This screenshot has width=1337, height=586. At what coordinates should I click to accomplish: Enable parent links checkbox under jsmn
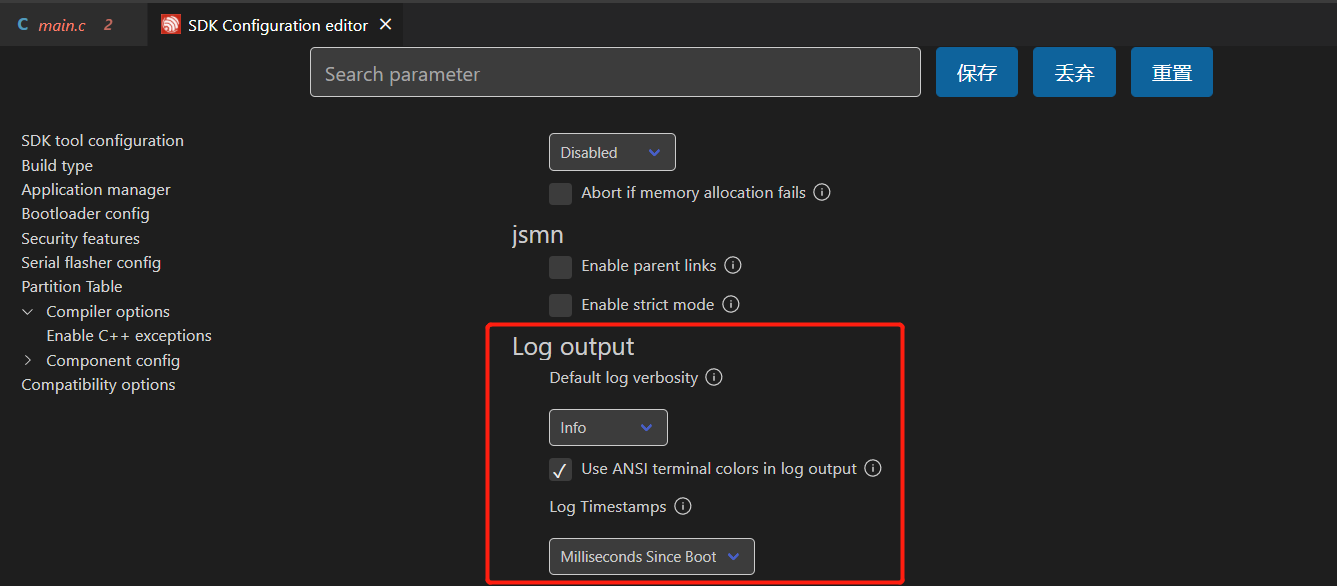coord(561,266)
